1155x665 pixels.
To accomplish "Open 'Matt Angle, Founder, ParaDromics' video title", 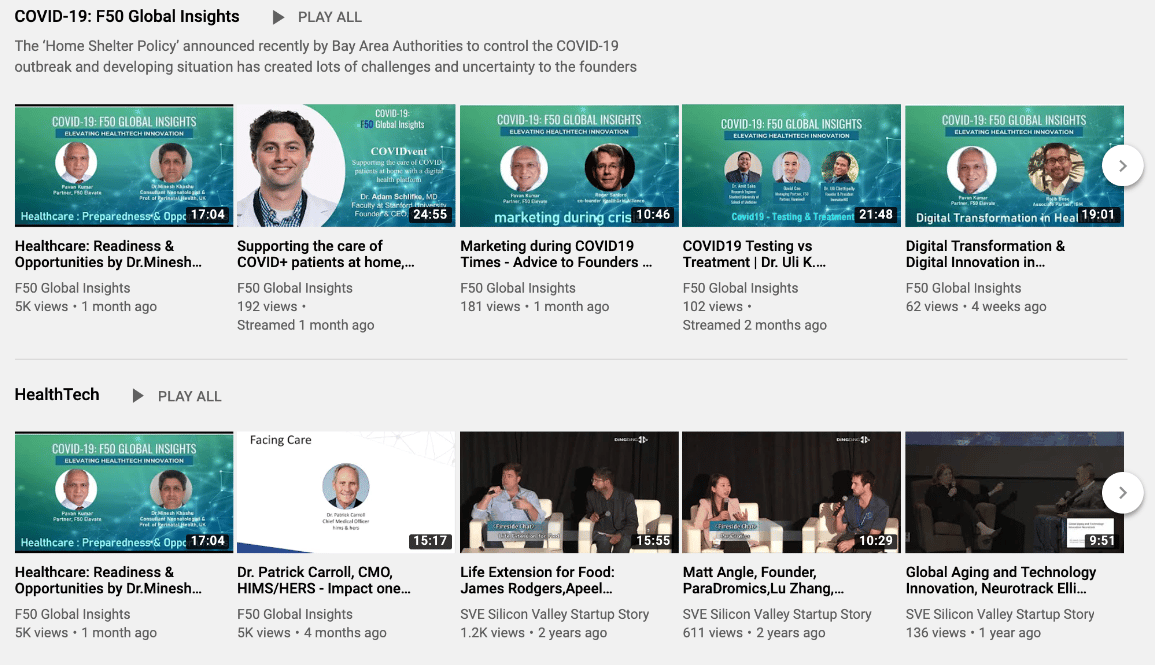I will point(763,580).
